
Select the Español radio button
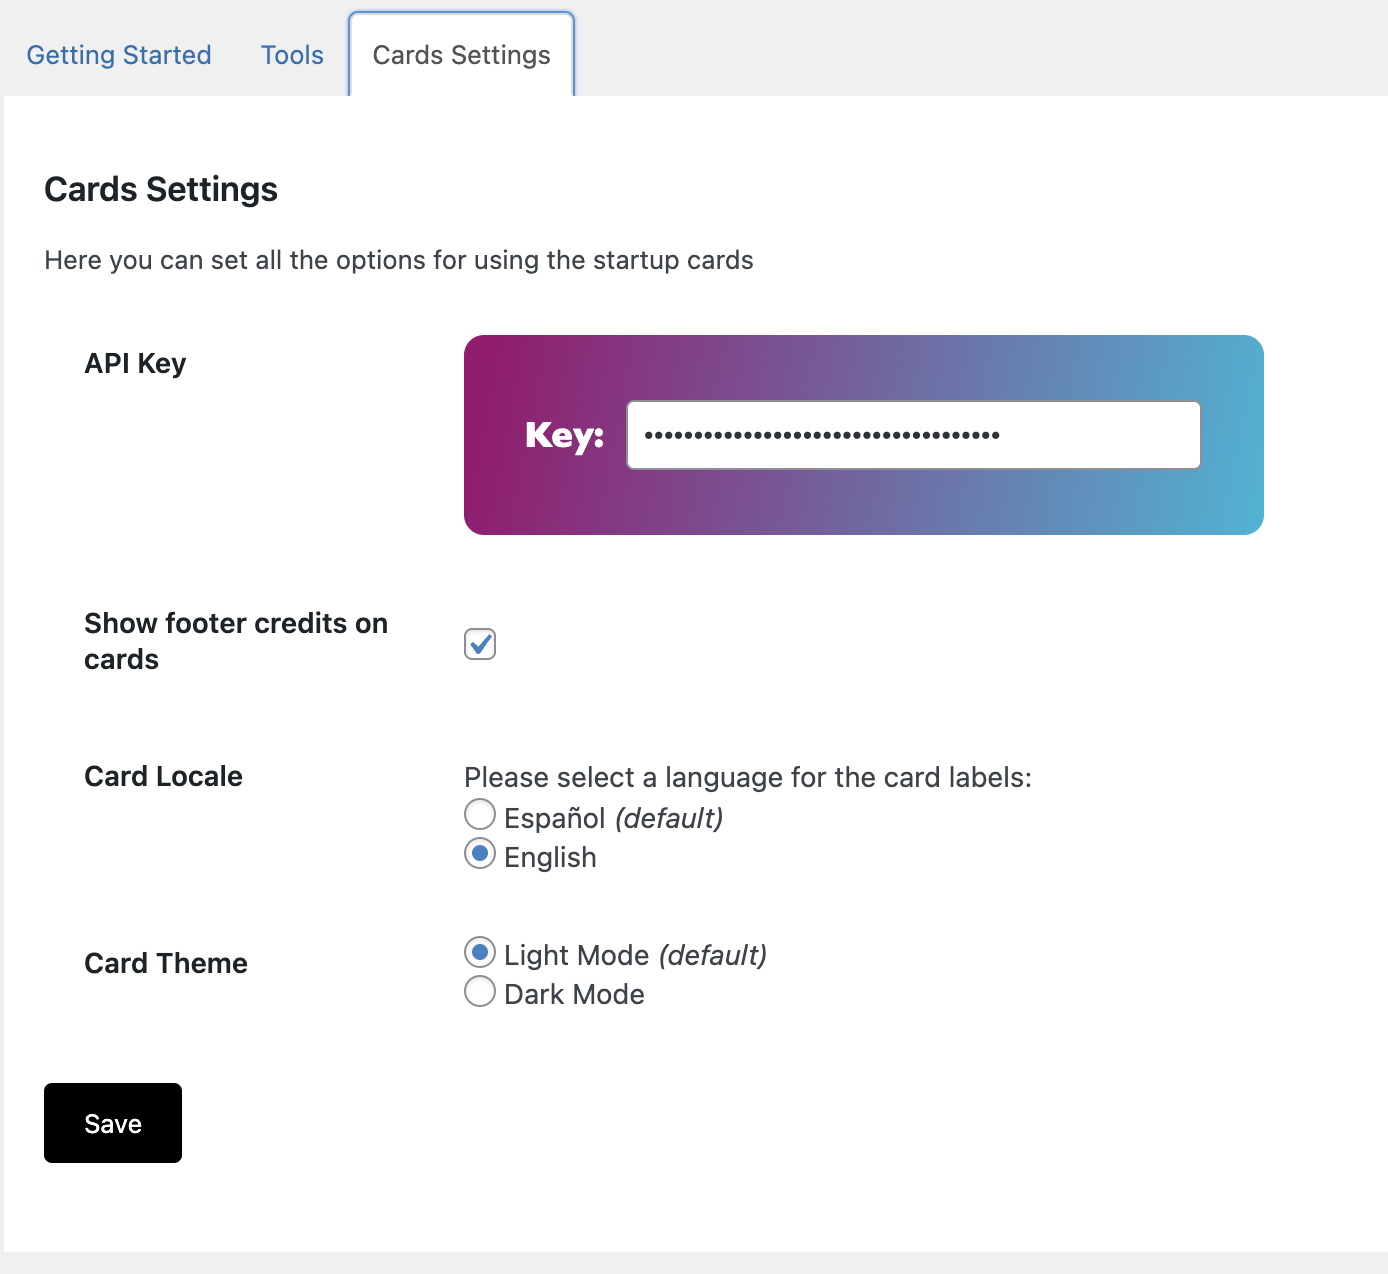click(480, 815)
